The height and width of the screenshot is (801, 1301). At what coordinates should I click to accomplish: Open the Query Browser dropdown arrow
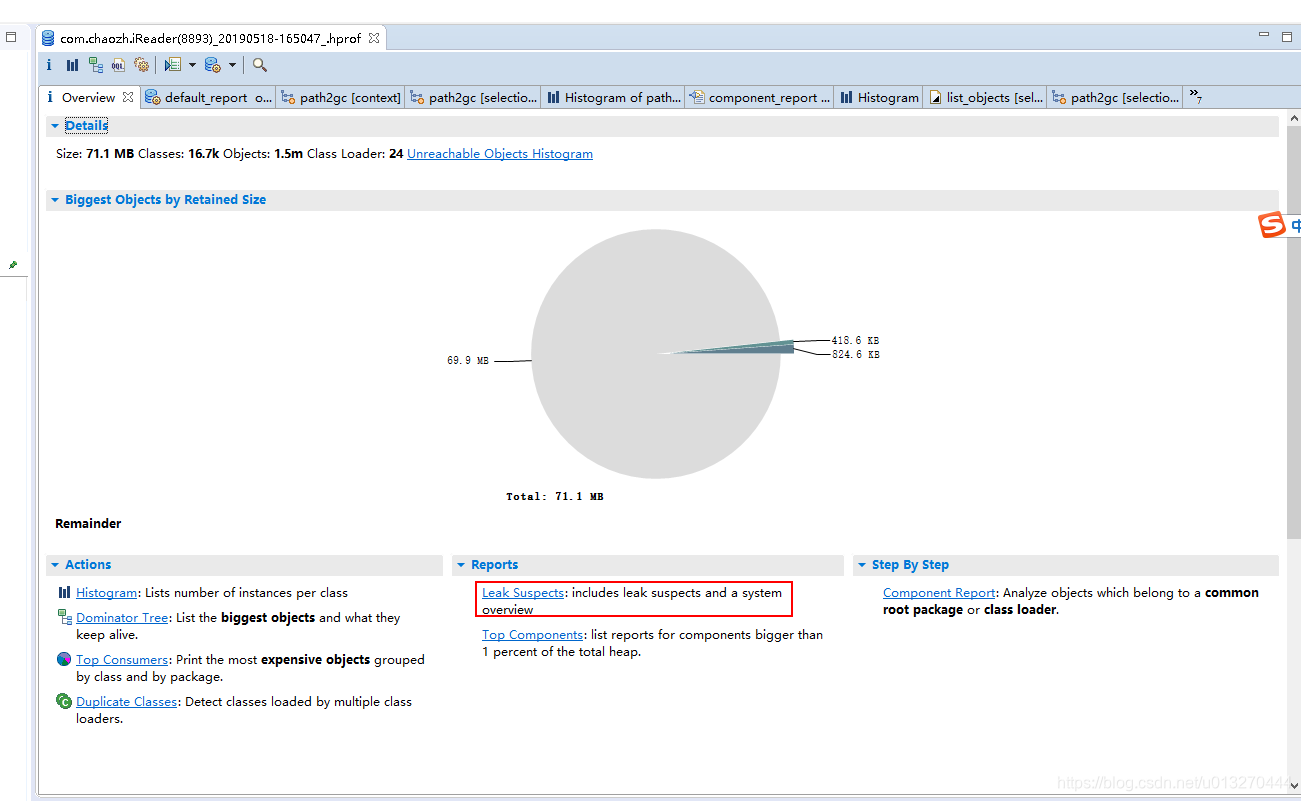pyautogui.click(x=192, y=64)
